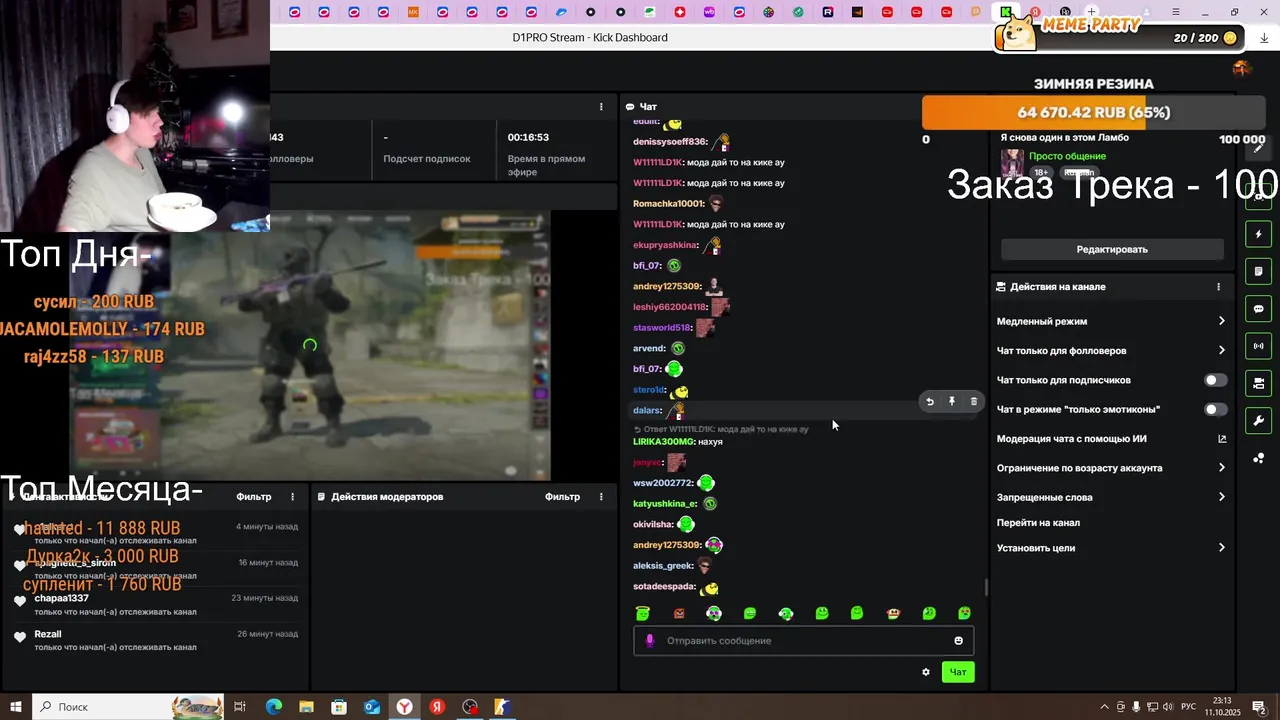
Task: Select the active Kick browser tab
Action: 1006,12
